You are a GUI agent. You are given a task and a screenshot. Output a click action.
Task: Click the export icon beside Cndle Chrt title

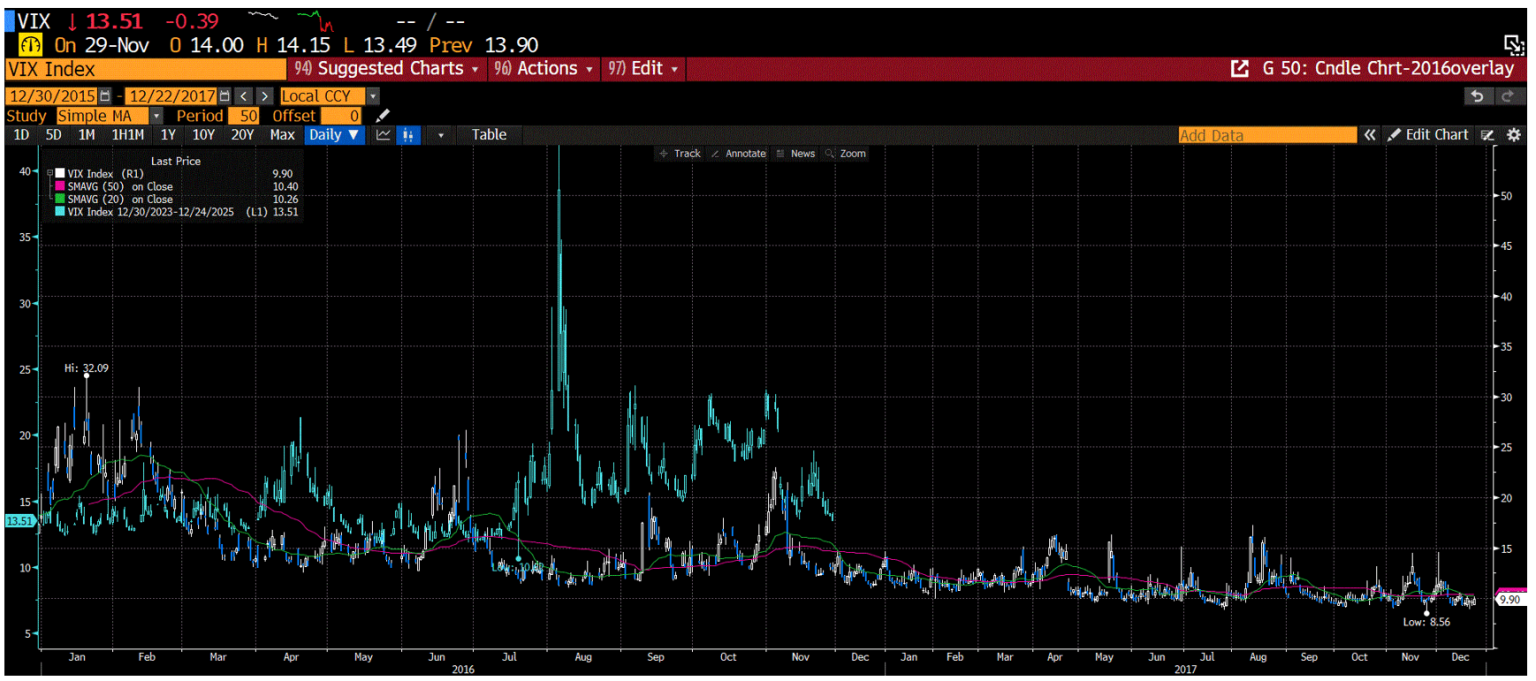point(1240,69)
